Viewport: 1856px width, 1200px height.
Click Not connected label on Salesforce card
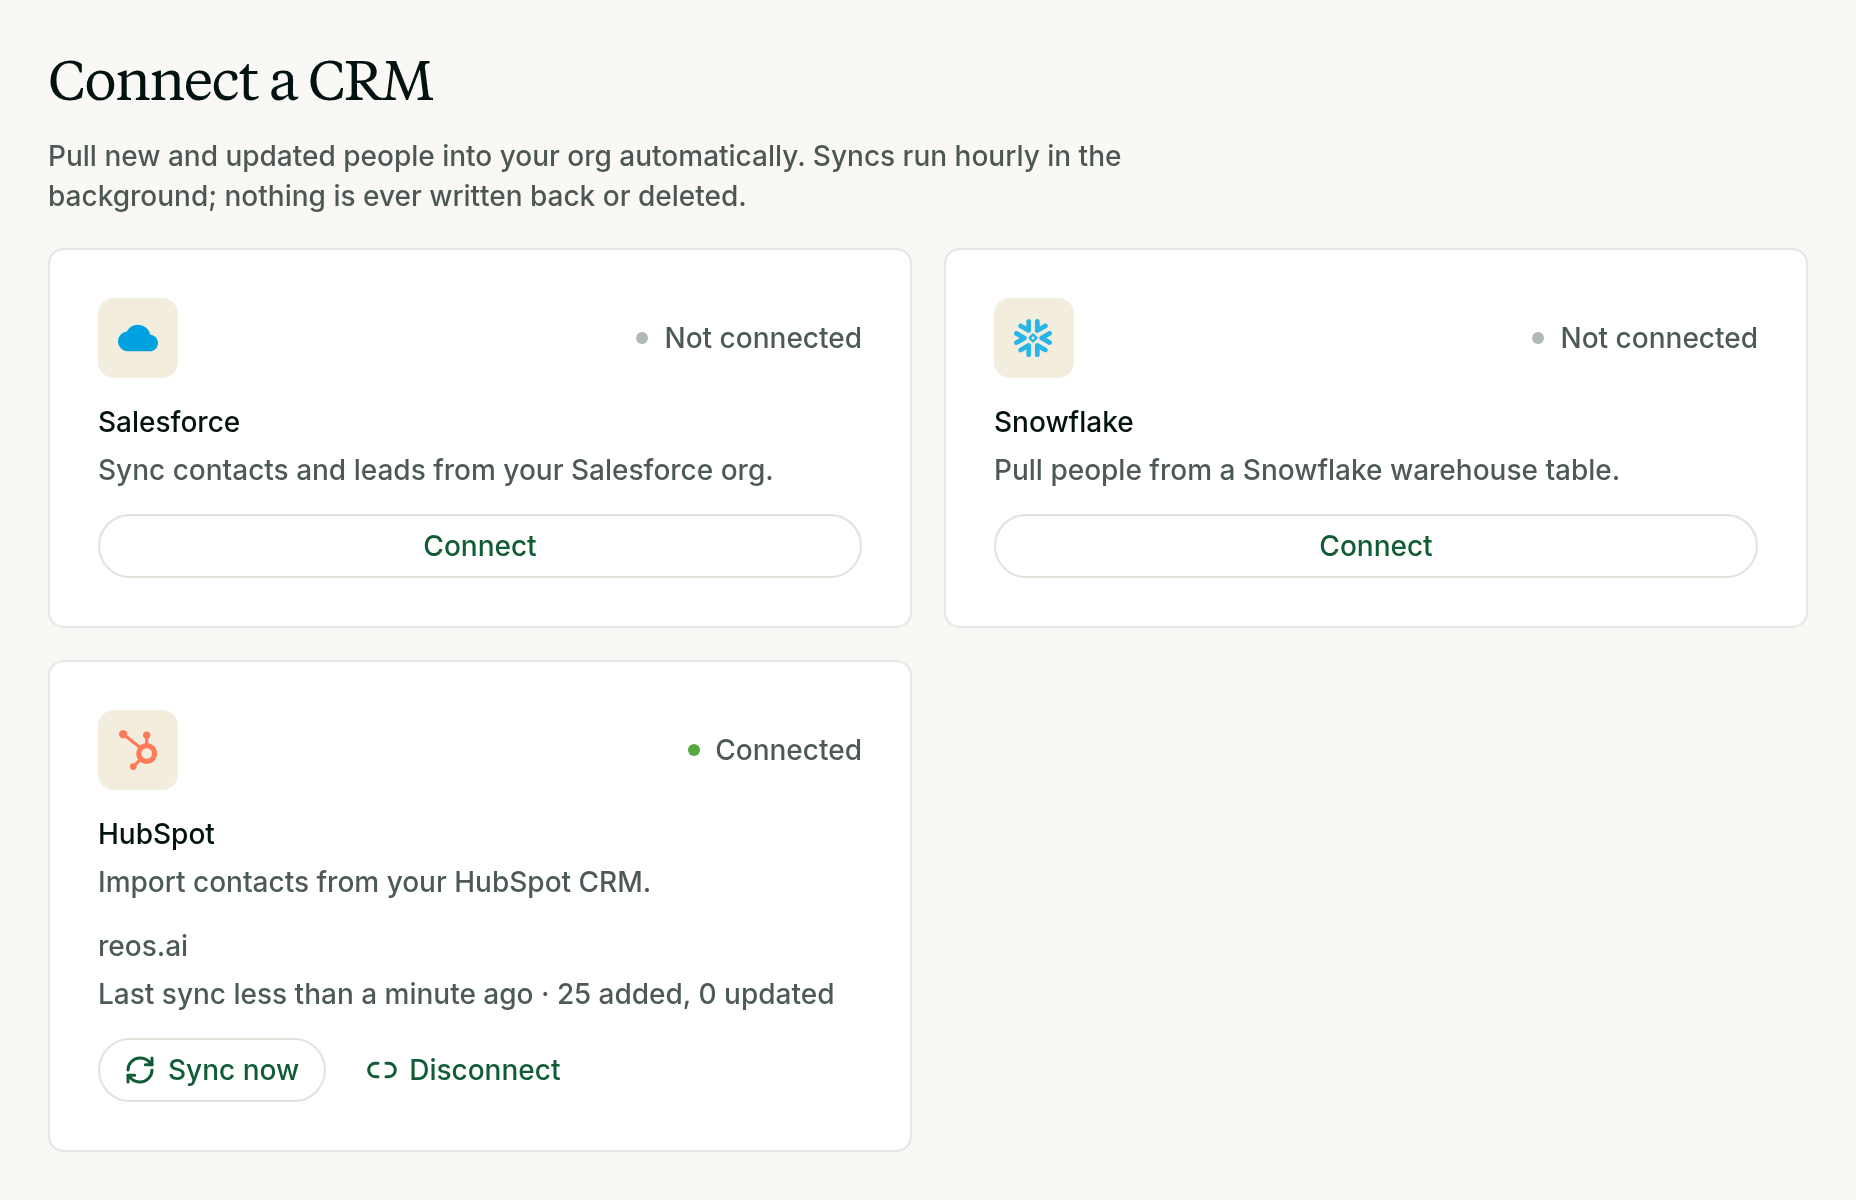tap(763, 338)
